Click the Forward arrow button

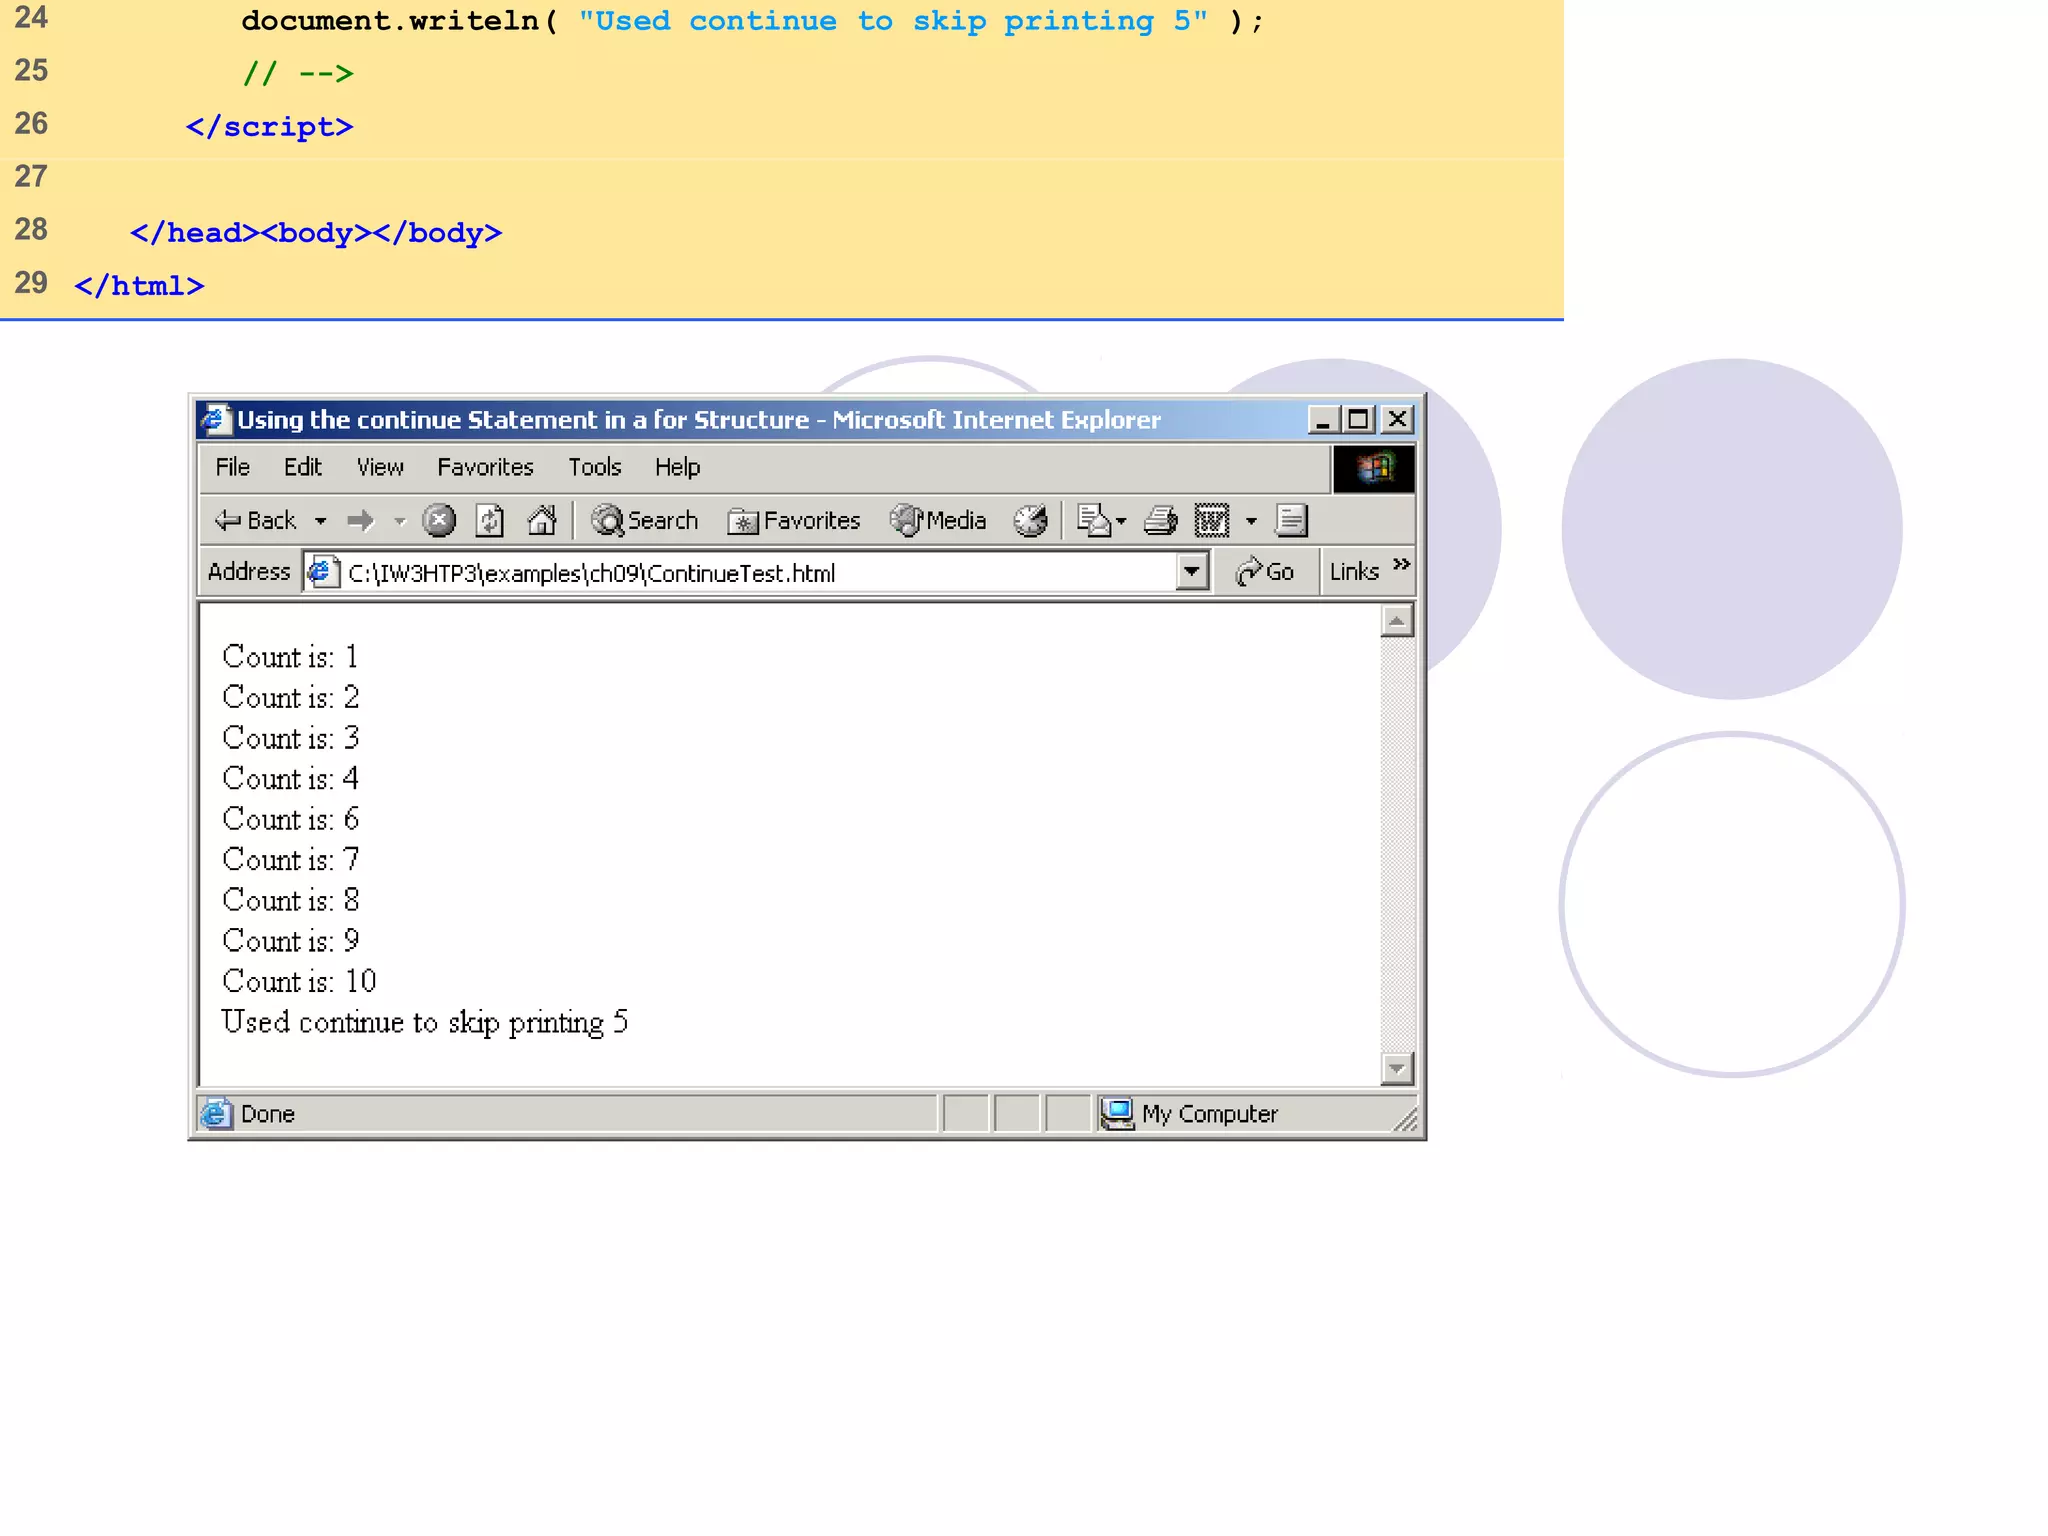point(360,520)
